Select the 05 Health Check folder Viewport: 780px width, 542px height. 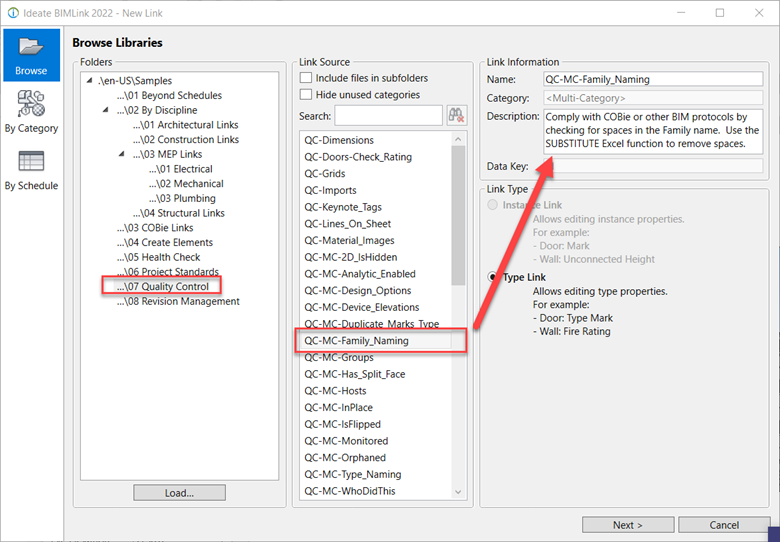point(158,258)
